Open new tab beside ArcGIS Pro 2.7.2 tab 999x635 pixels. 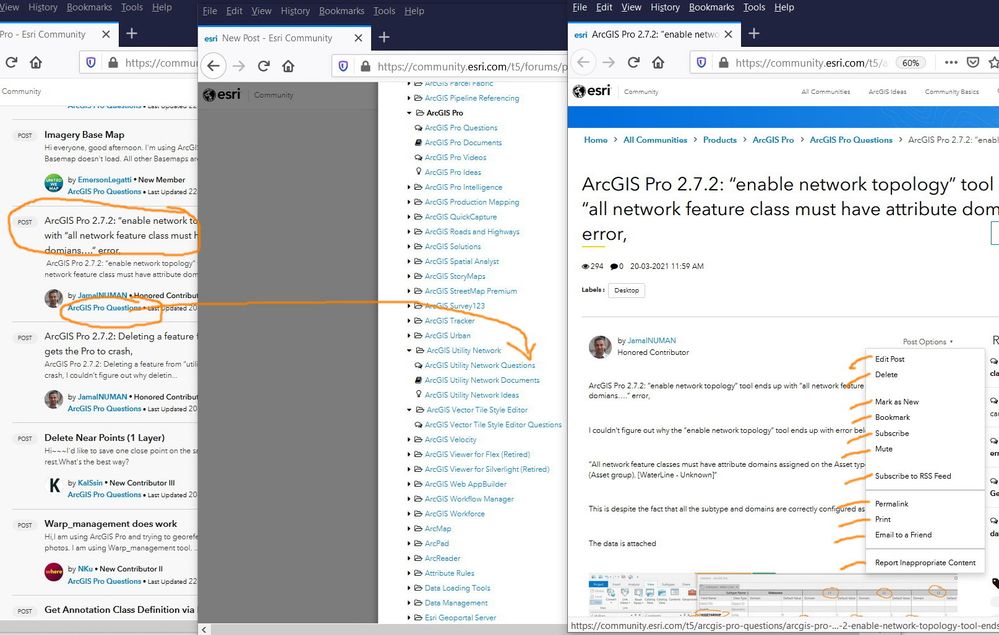(x=754, y=33)
